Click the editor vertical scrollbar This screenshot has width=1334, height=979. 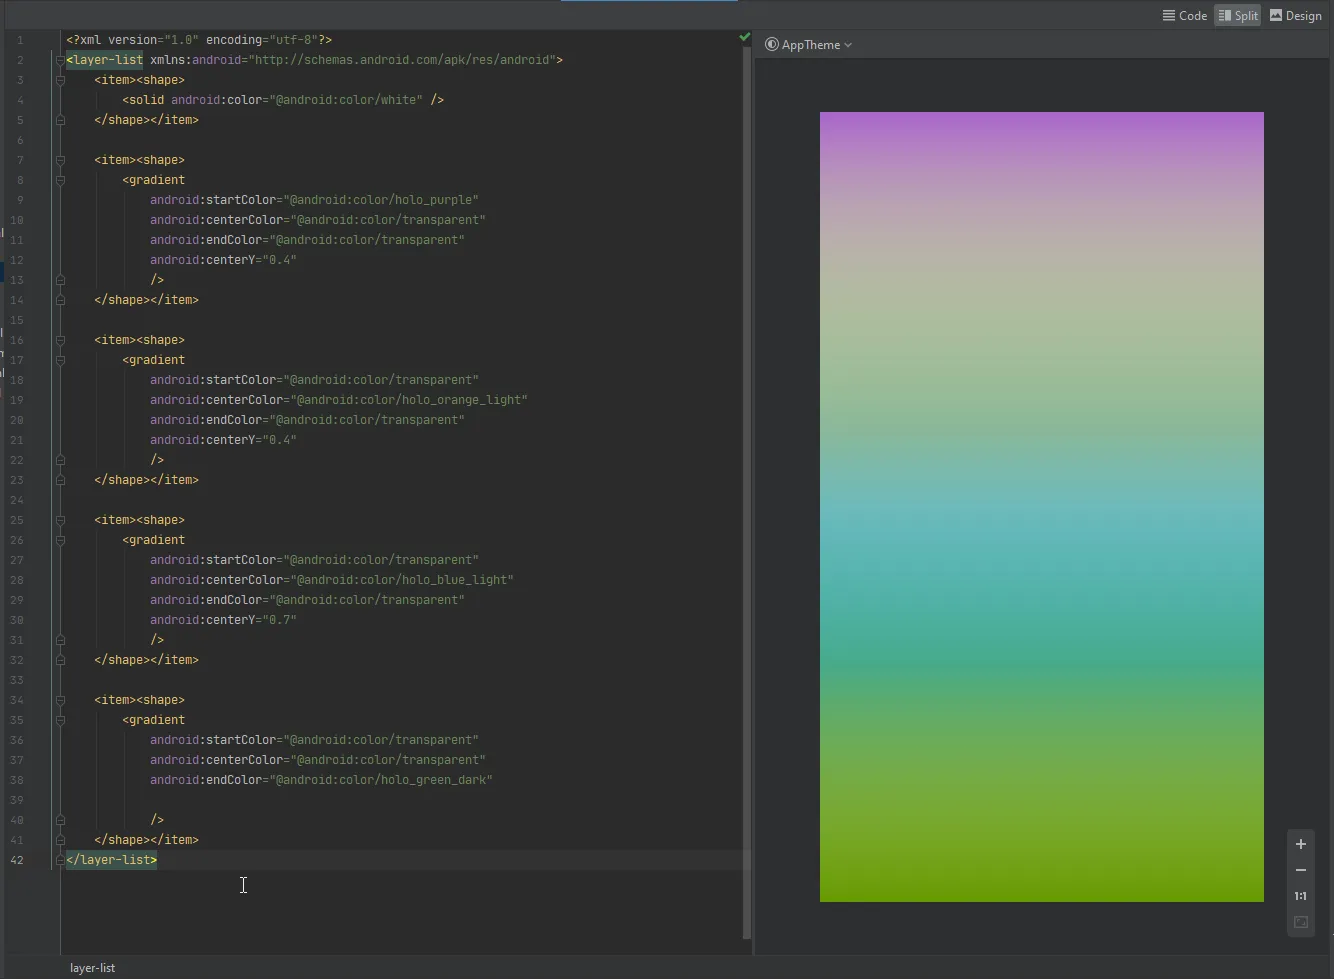(747, 490)
